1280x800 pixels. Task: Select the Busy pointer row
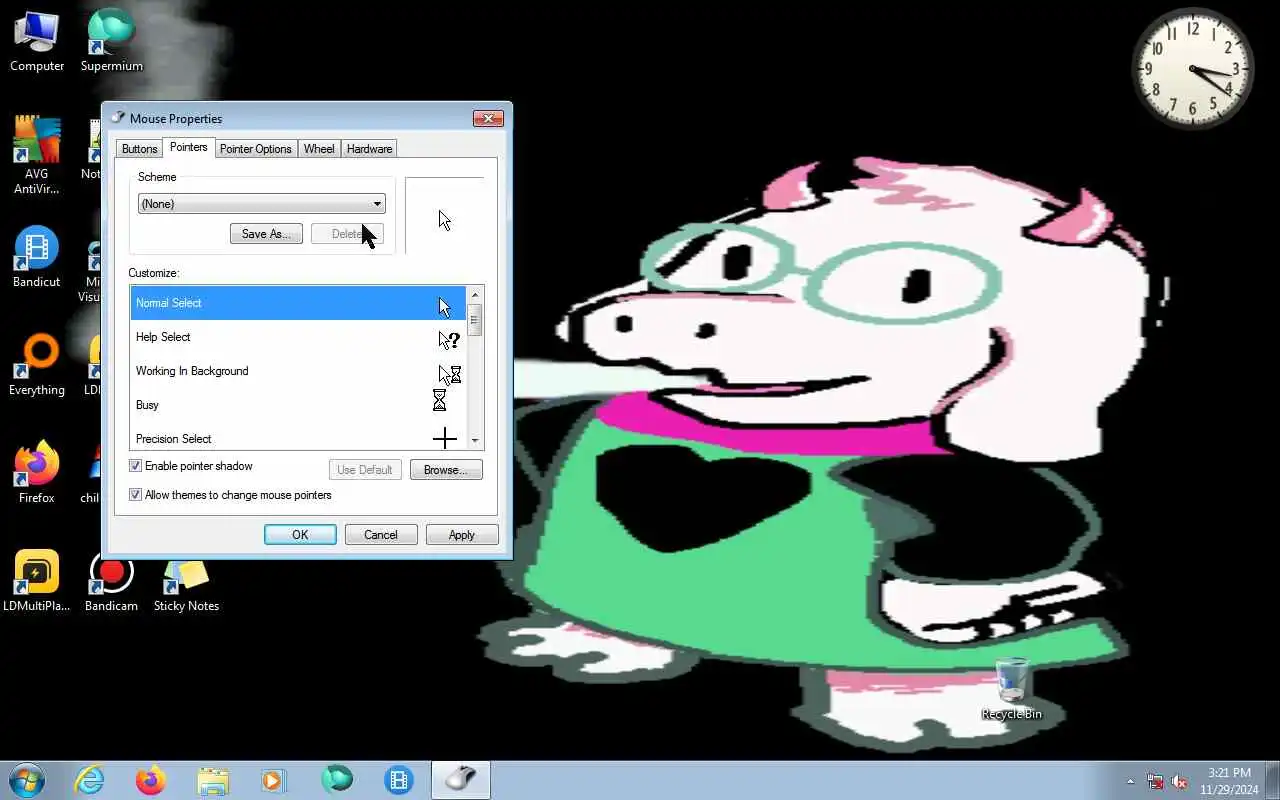pos(298,405)
